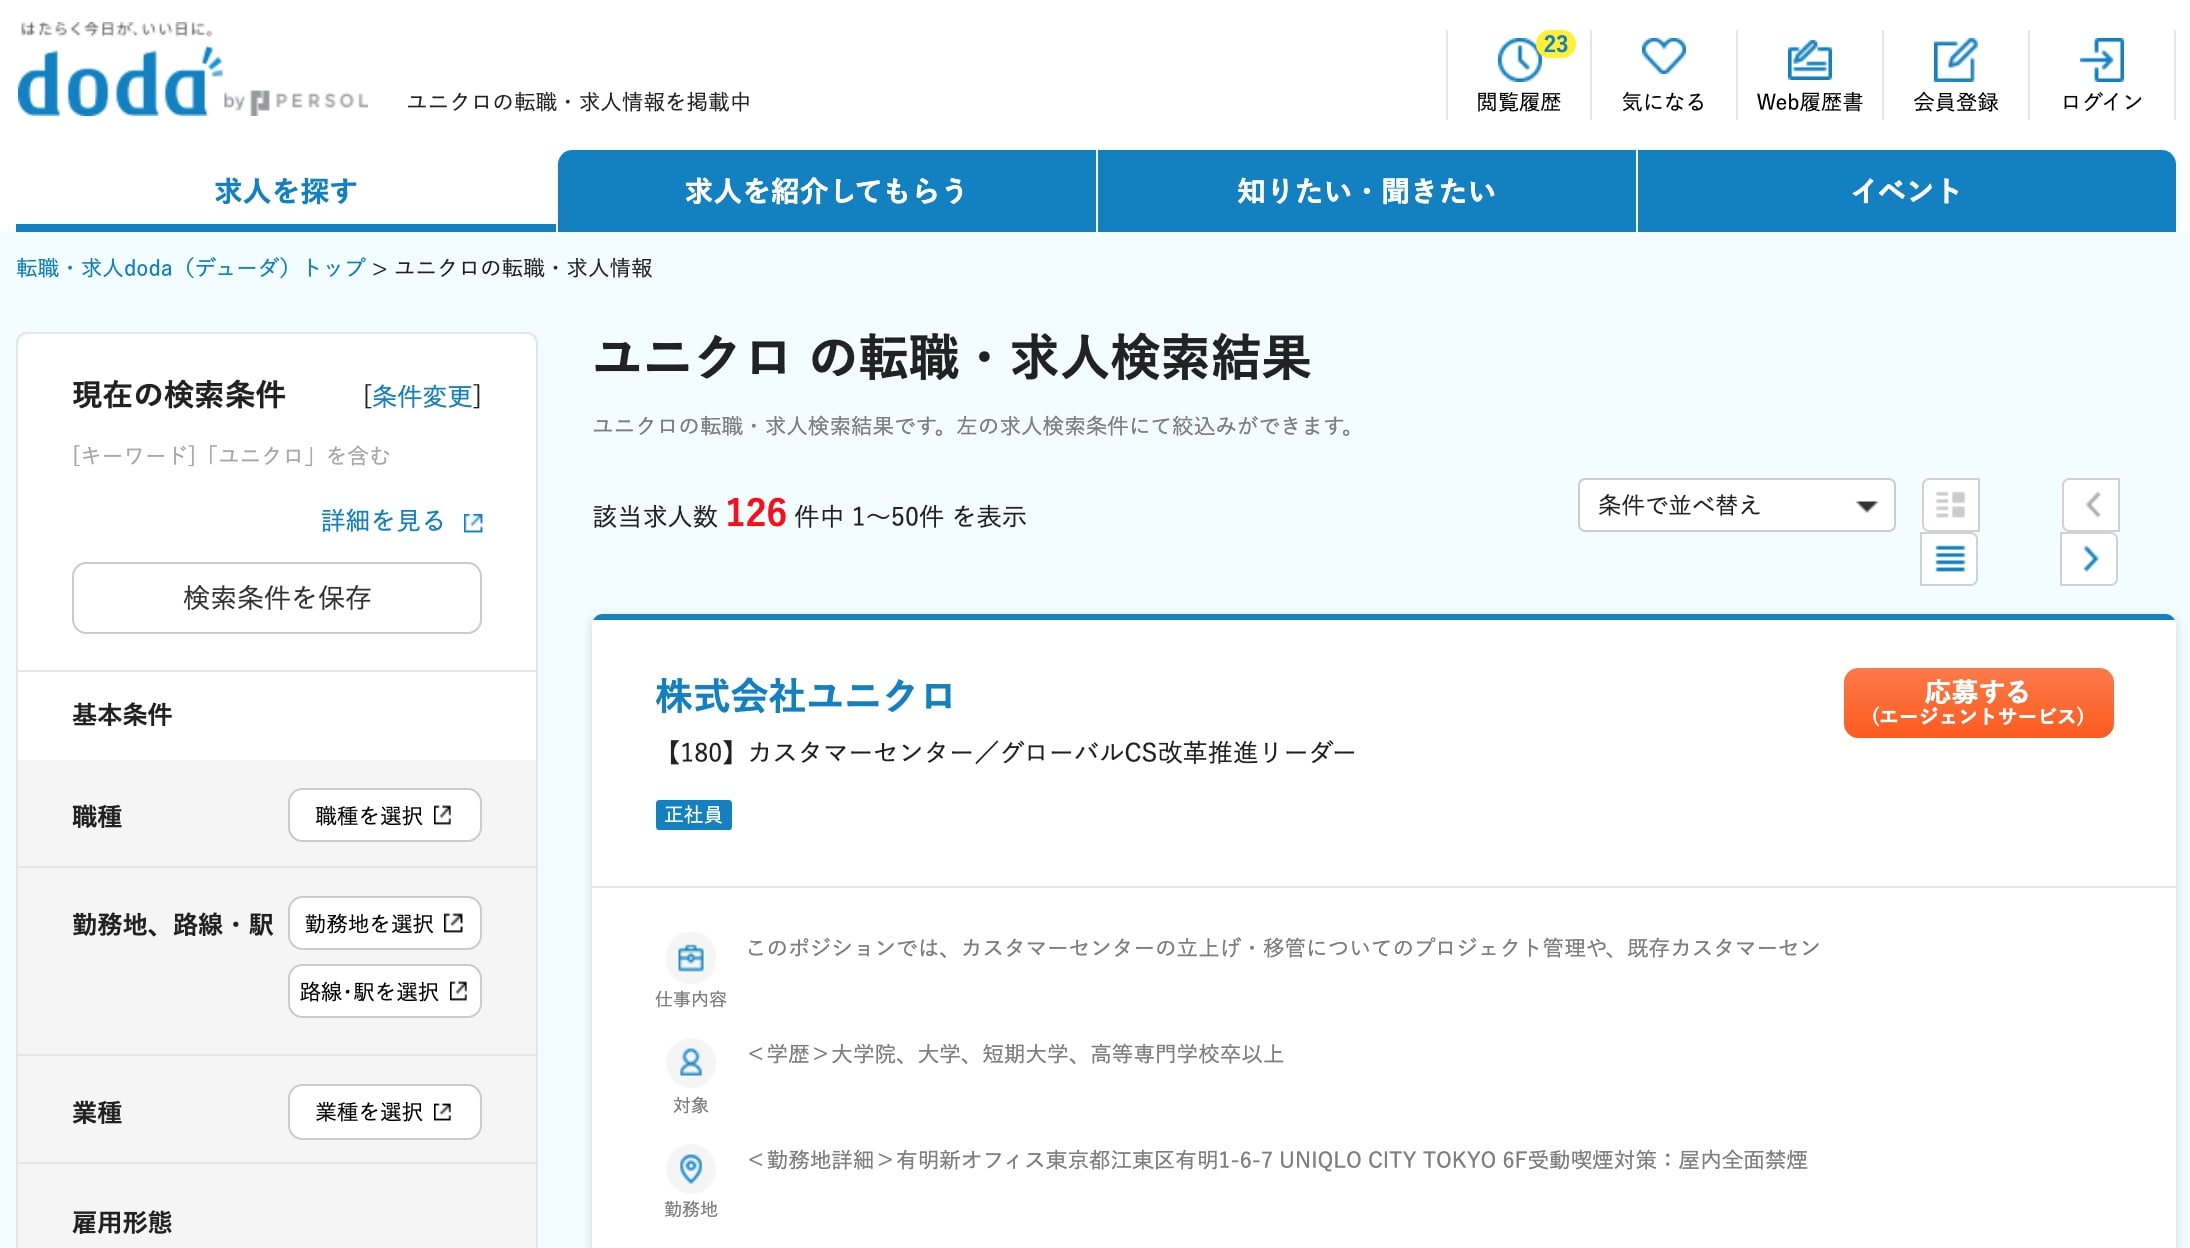
Task: Click 雇用形態 filter label
Action: [122, 1223]
